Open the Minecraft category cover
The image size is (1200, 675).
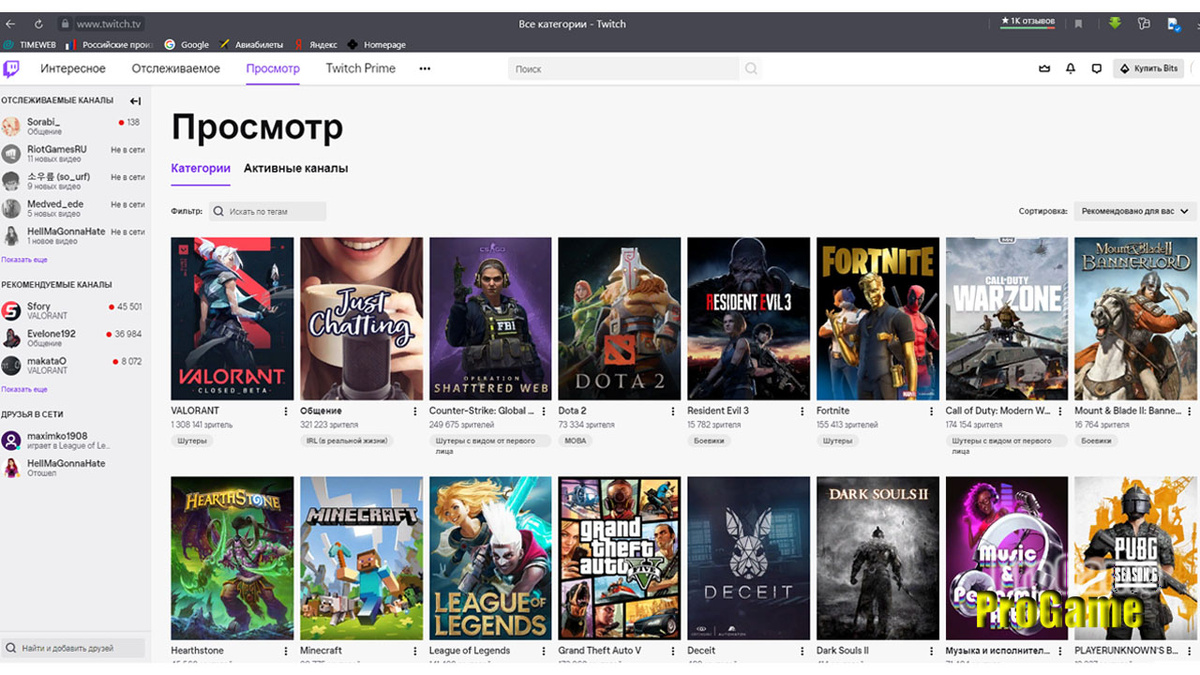[x=362, y=558]
